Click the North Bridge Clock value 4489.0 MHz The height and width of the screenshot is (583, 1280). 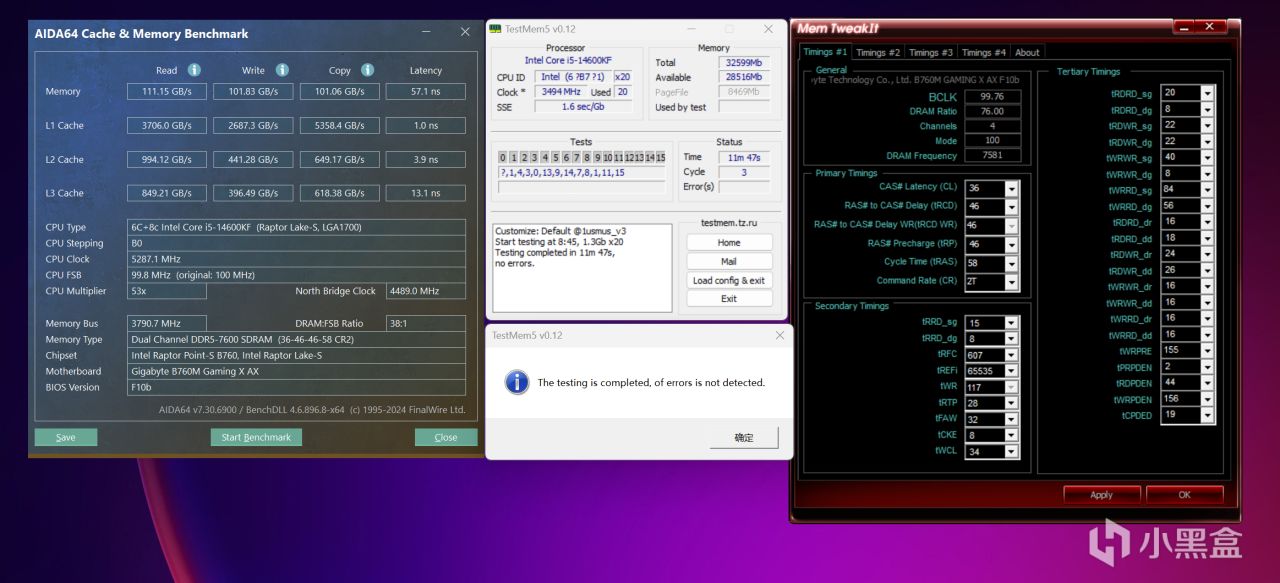426,291
